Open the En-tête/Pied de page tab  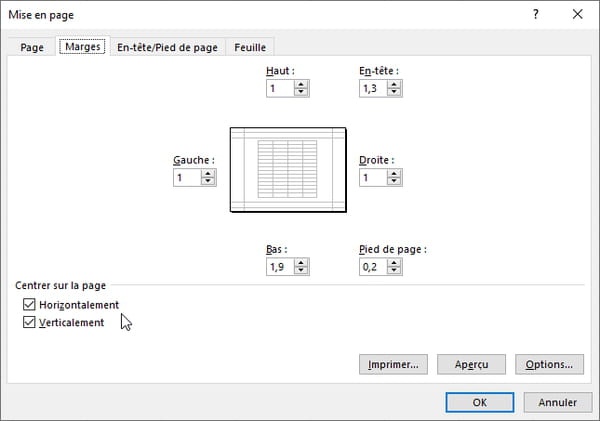click(167, 47)
